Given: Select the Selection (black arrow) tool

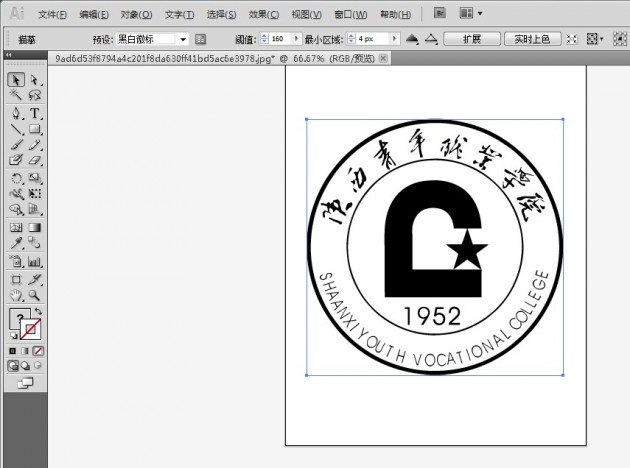Looking at the screenshot, I should (x=16, y=80).
